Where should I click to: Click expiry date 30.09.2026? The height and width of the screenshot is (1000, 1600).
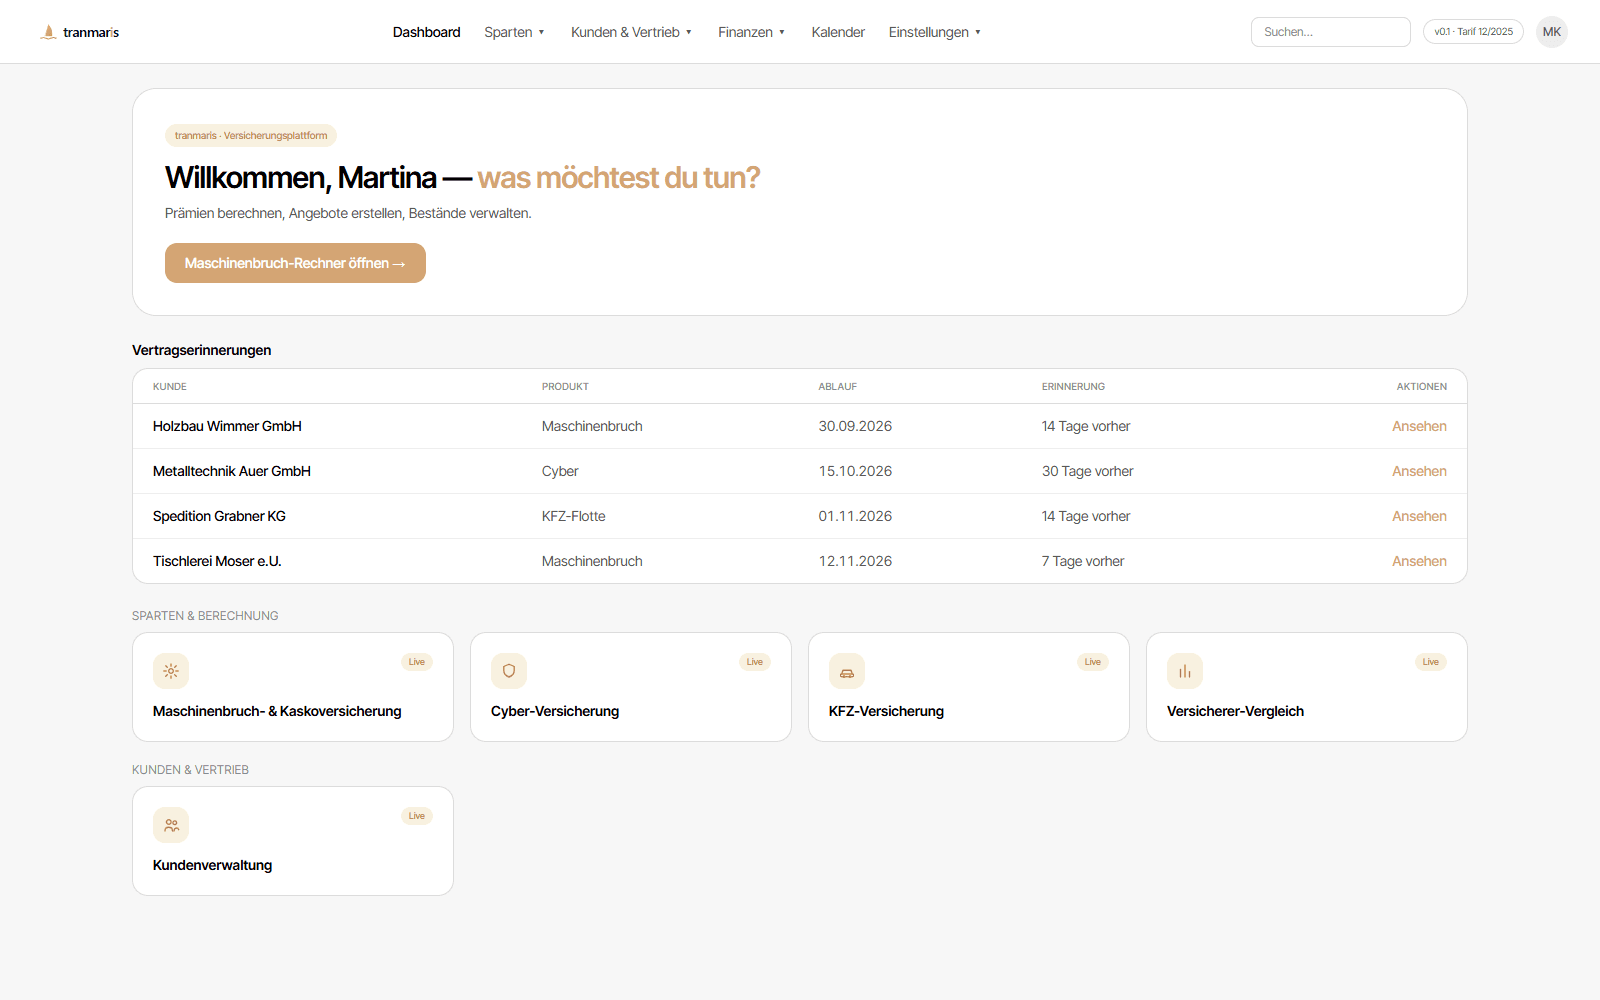(855, 426)
